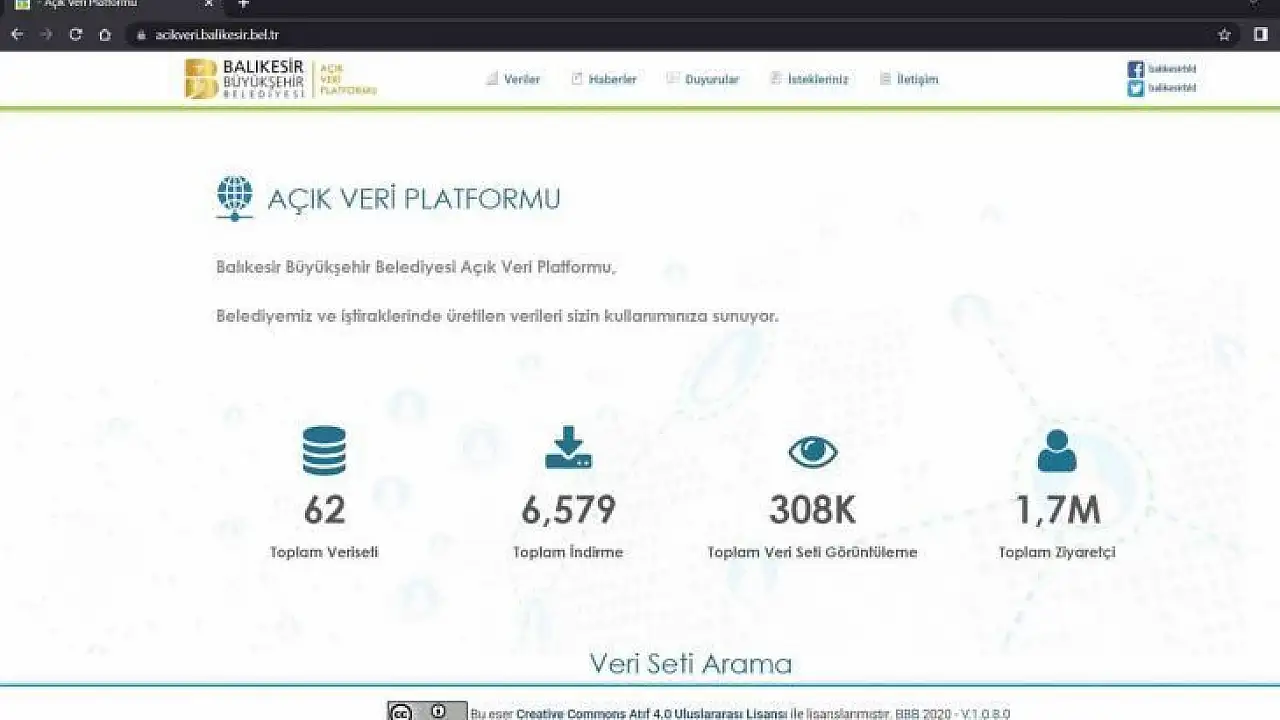Click the Balıkesir Büyükşehir Belediyesi logo
This screenshot has height=720, width=1280.
point(280,79)
